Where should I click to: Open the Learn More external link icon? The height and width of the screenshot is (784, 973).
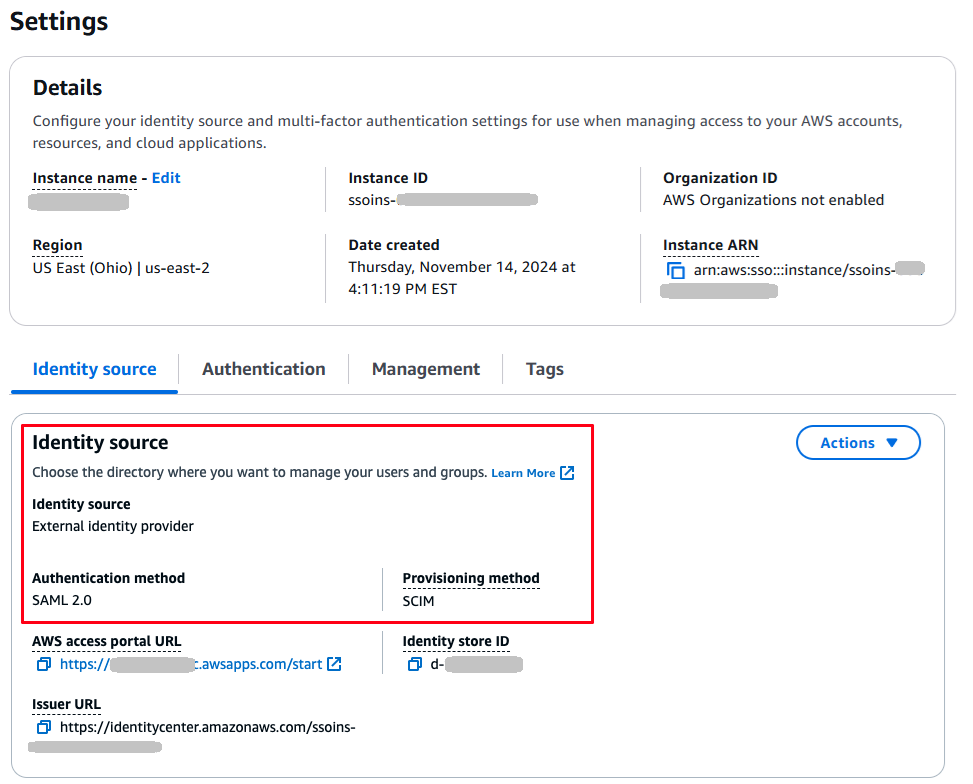(565, 472)
